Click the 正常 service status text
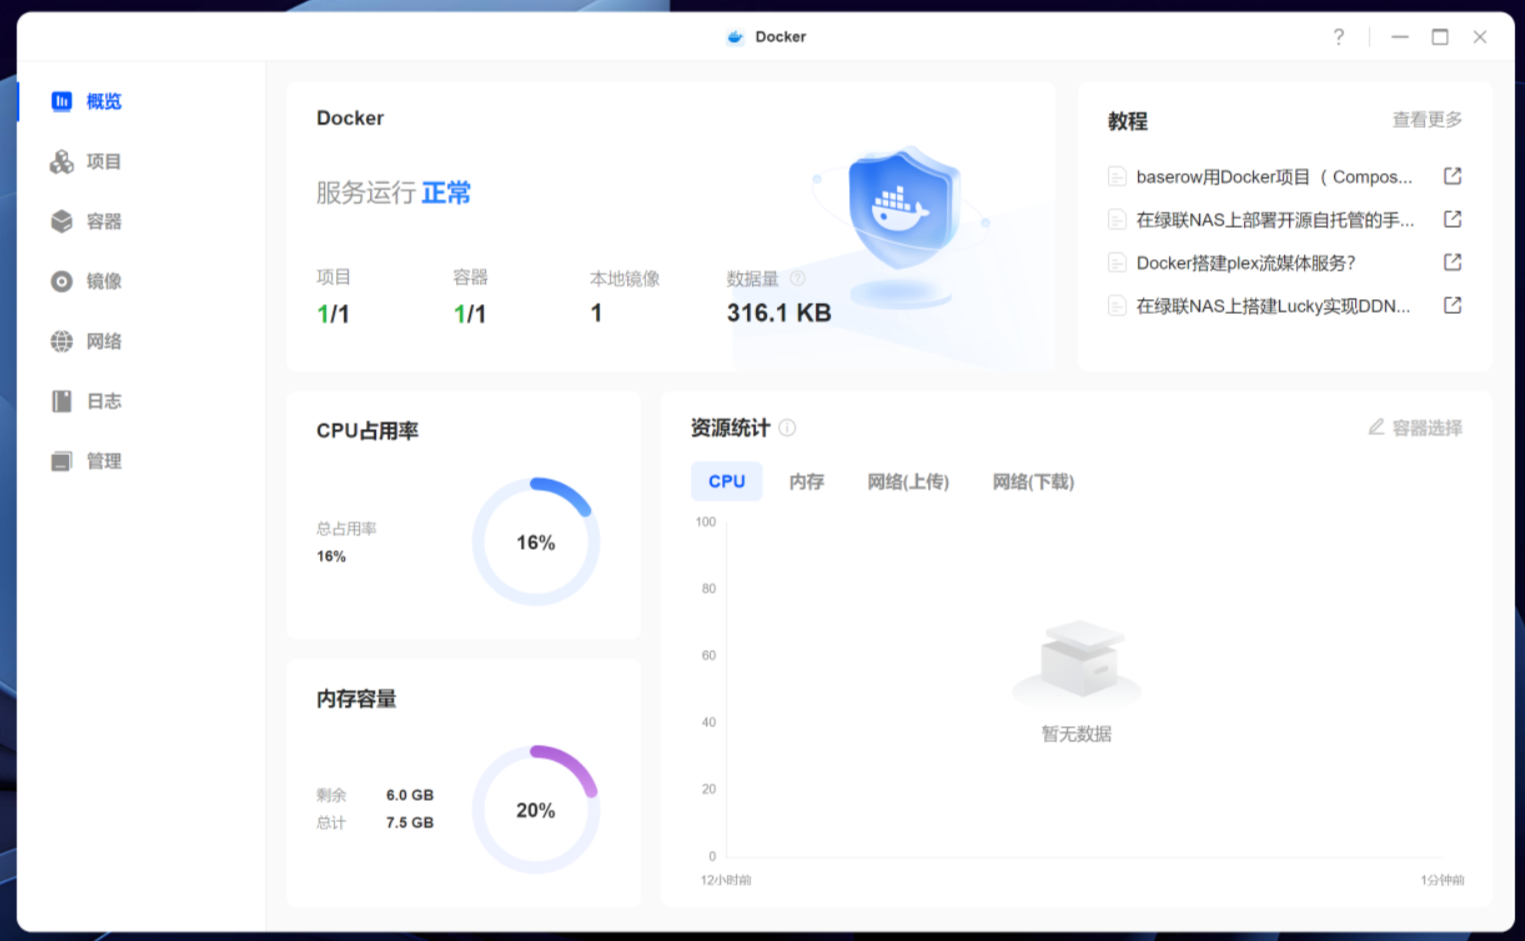 446,192
